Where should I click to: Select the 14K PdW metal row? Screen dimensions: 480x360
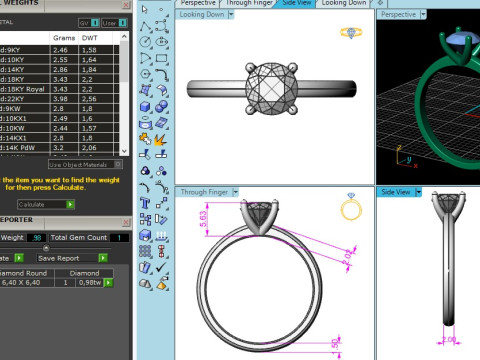(59, 148)
